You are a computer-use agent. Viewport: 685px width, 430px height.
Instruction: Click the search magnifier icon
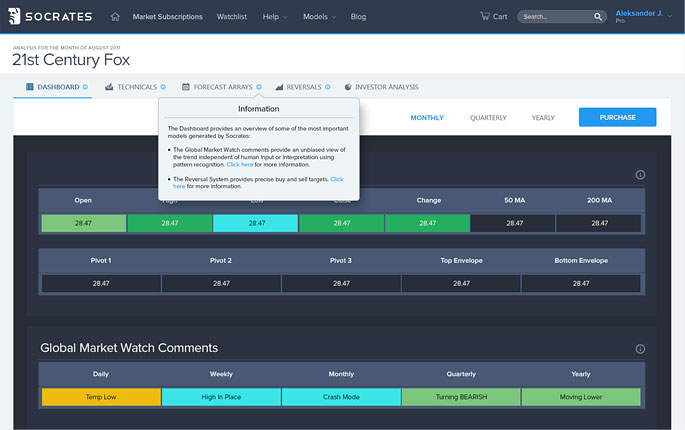click(x=598, y=17)
